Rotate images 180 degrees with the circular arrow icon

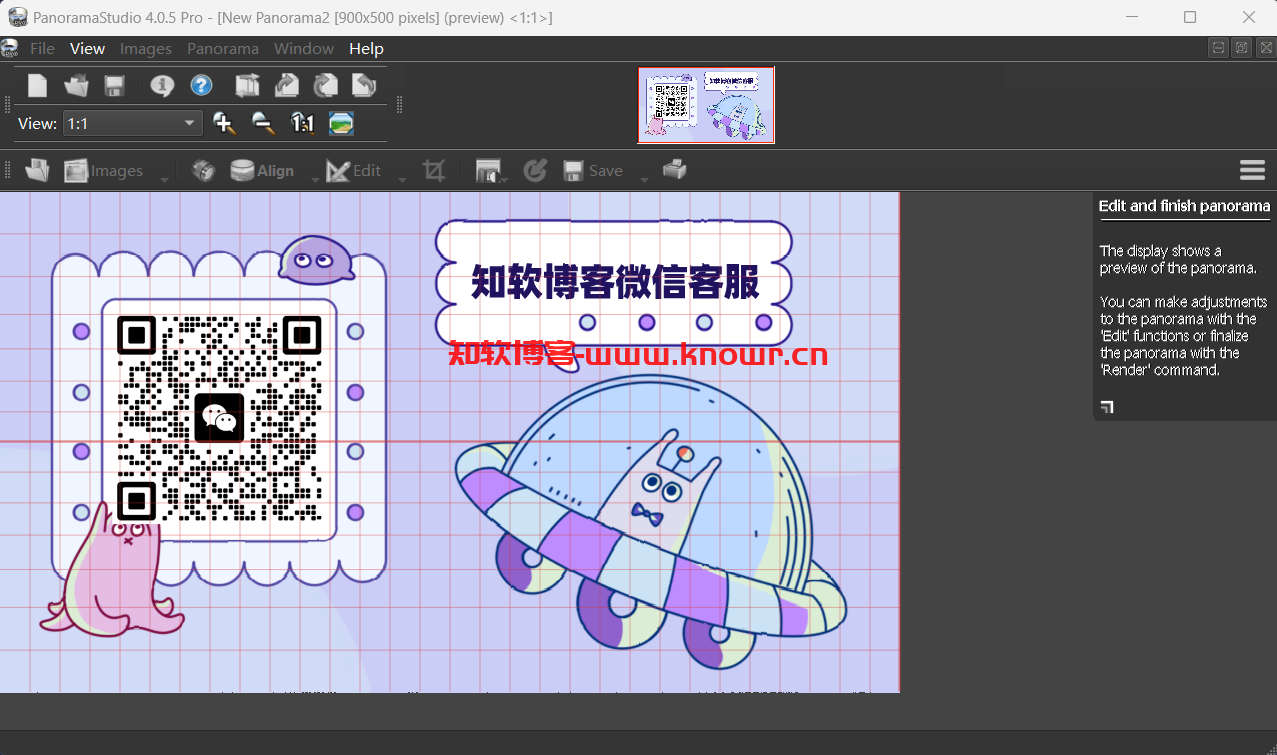[325, 86]
